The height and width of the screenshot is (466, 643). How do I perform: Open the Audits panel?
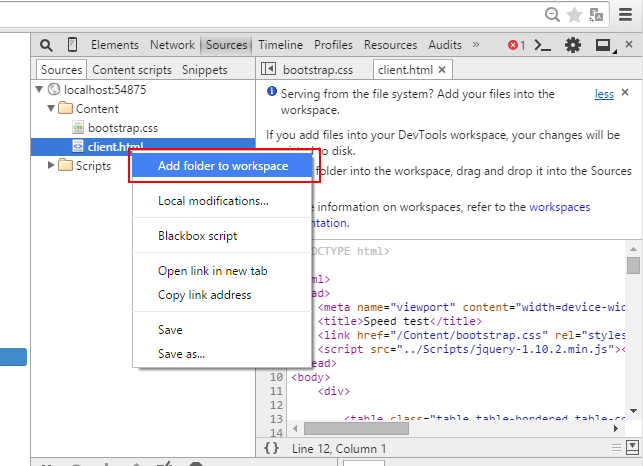click(x=445, y=45)
